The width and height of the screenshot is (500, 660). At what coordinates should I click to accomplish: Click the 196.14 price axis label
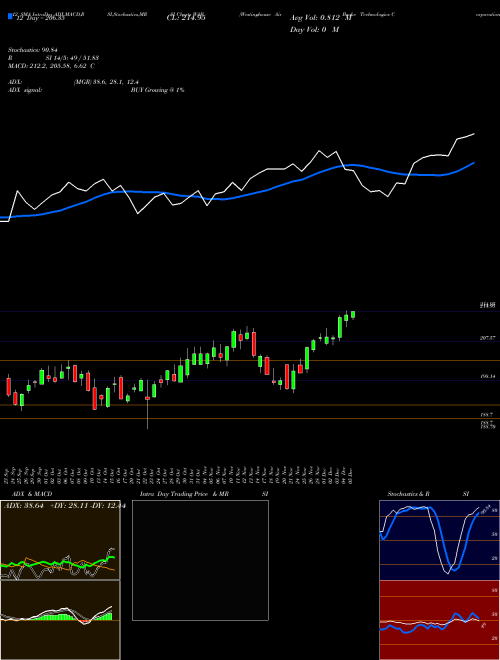point(487,377)
